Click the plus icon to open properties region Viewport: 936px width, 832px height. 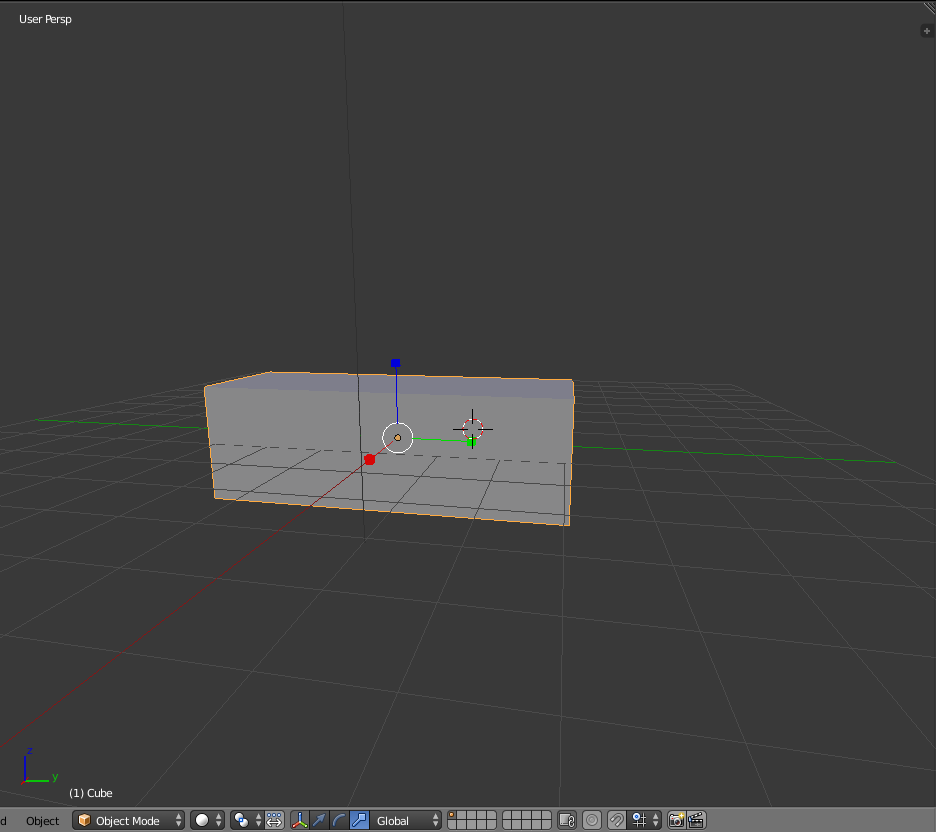pyautogui.click(x=927, y=31)
